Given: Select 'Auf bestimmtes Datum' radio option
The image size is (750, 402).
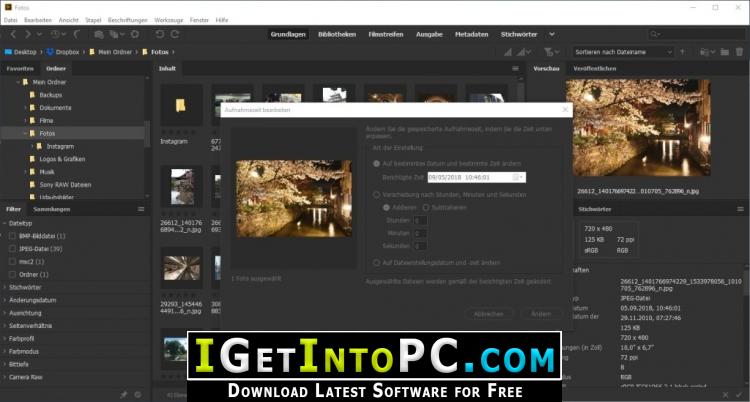Looking at the screenshot, I should tap(376, 164).
